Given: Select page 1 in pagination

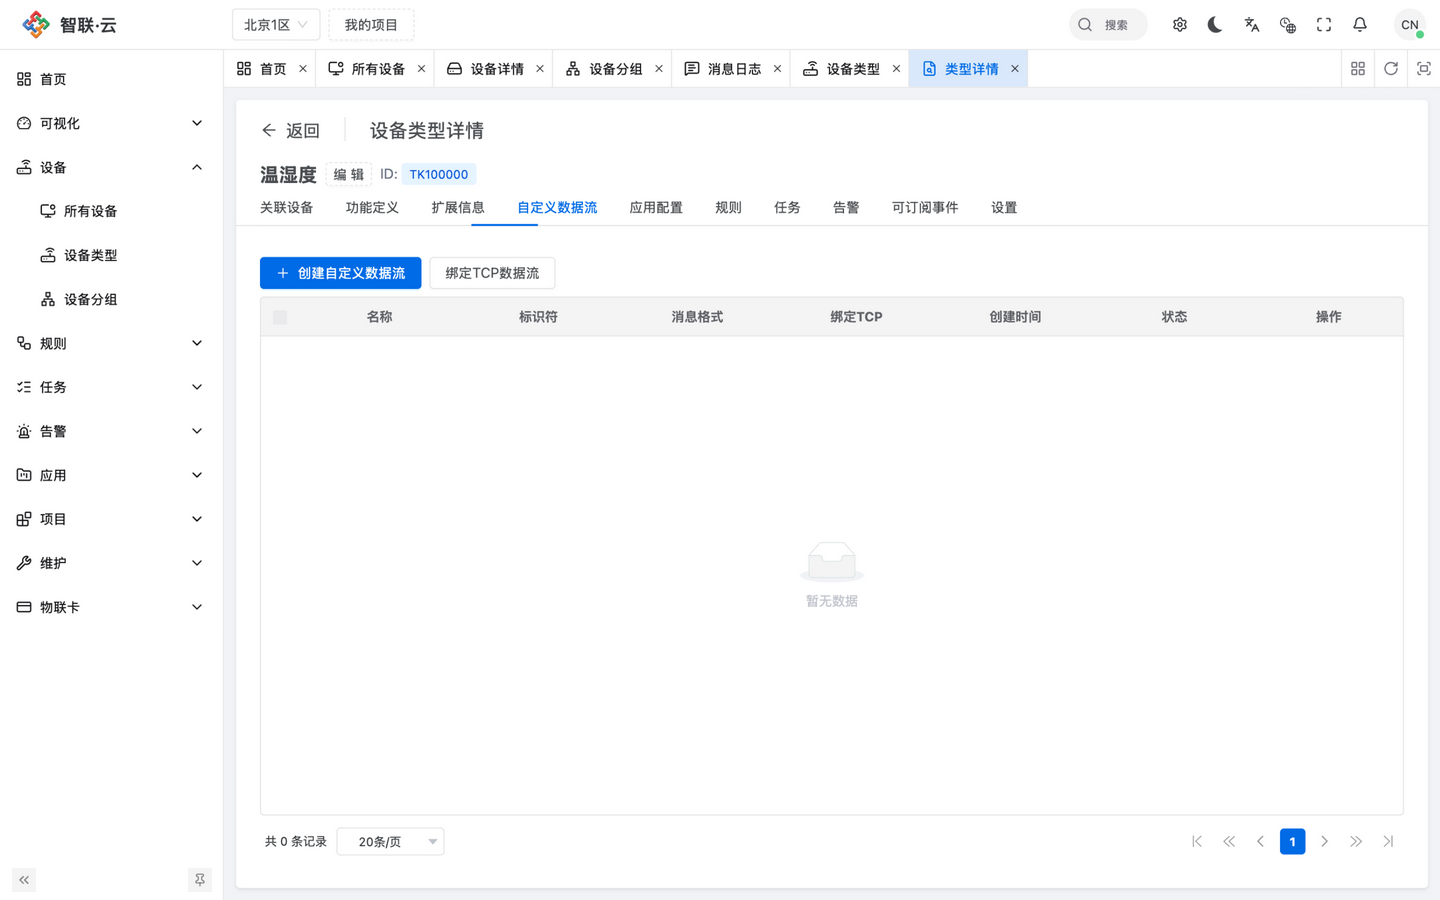Looking at the screenshot, I should [x=1292, y=842].
